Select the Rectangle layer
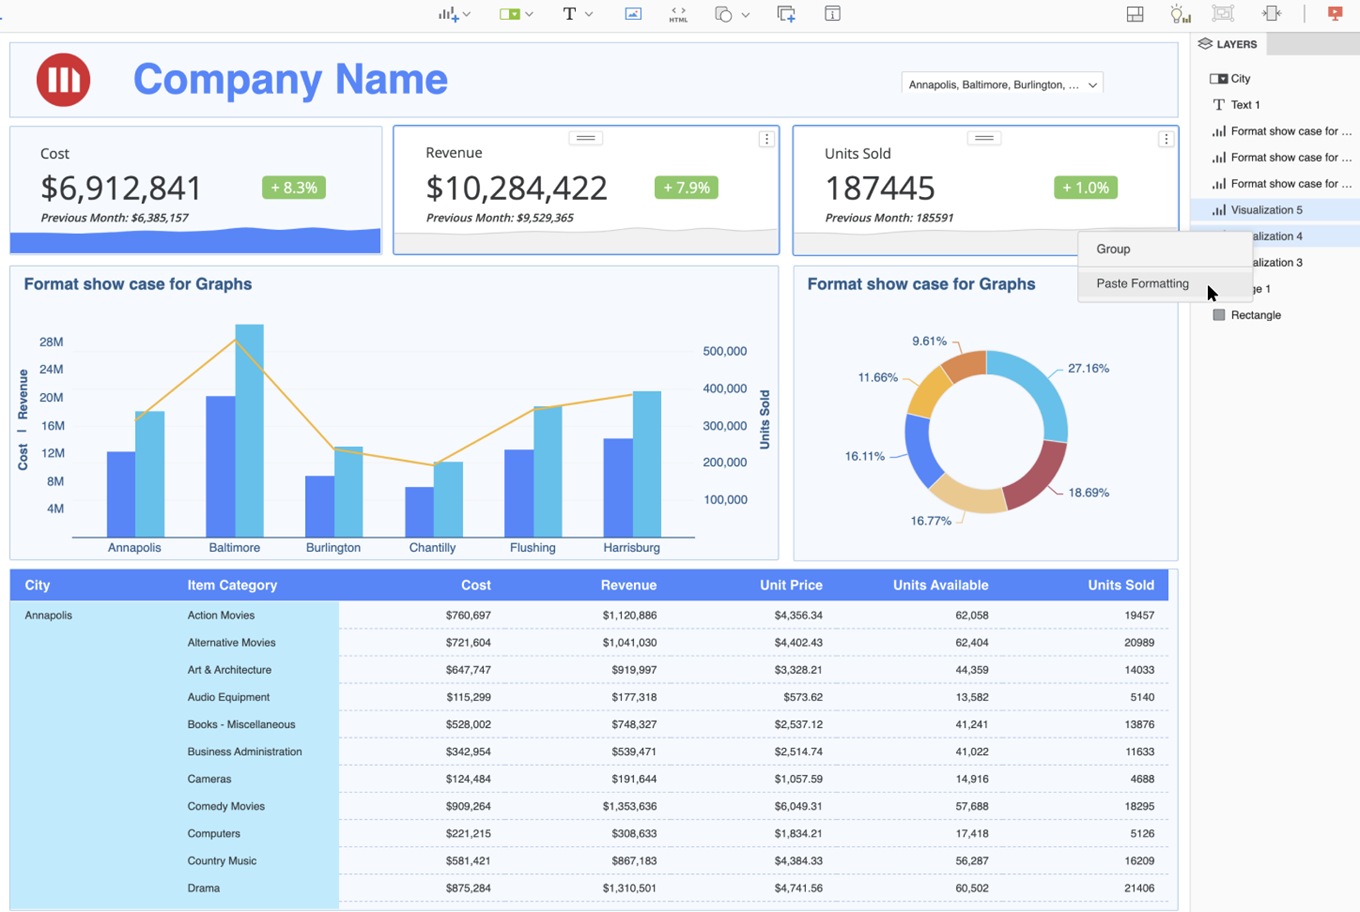This screenshot has width=1360, height=912. point(1255,315)
